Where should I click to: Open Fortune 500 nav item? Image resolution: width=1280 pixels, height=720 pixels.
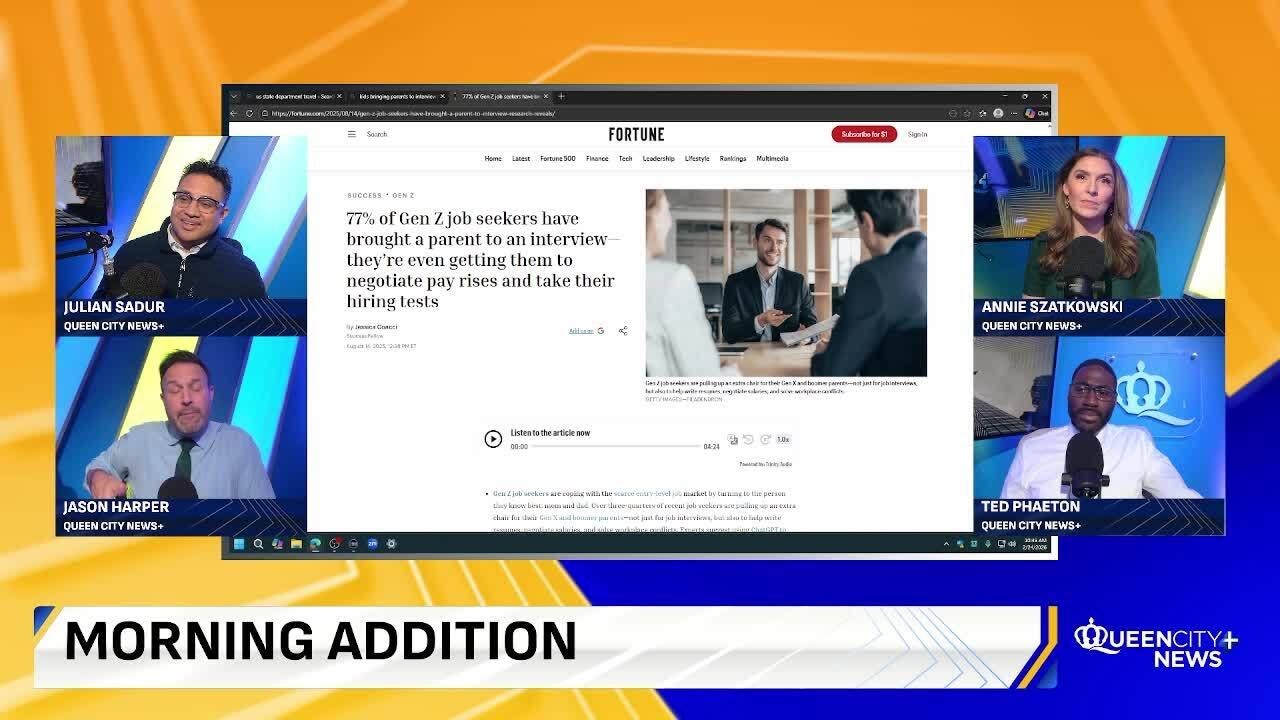click(558, 159)
